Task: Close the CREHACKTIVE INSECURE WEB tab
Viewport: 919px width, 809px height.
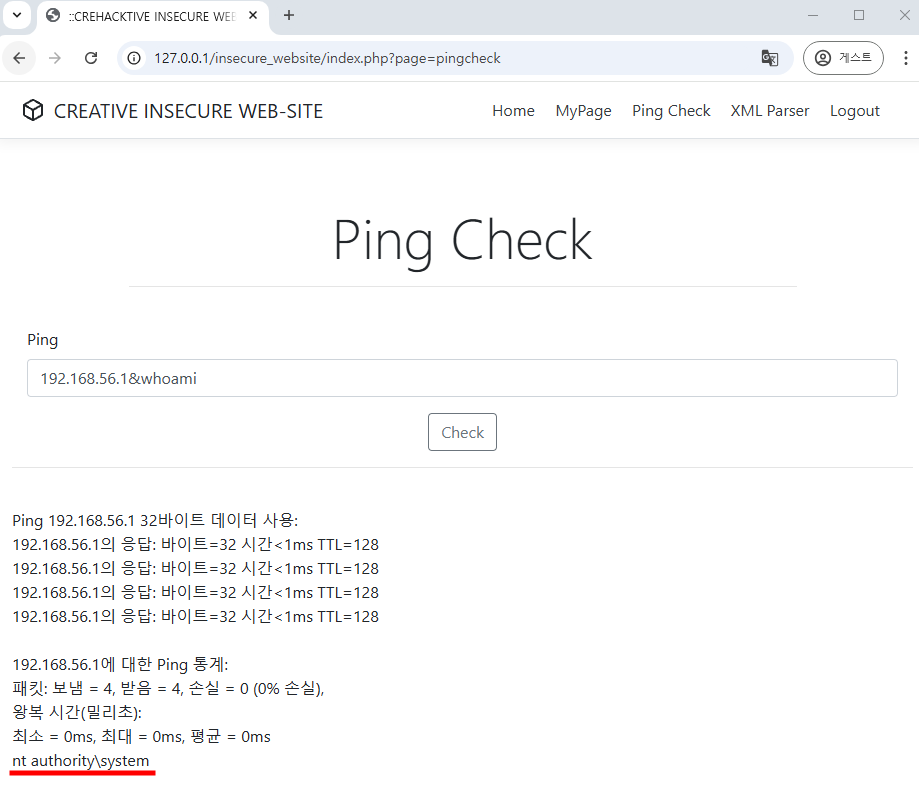Action: pos(253,15)
